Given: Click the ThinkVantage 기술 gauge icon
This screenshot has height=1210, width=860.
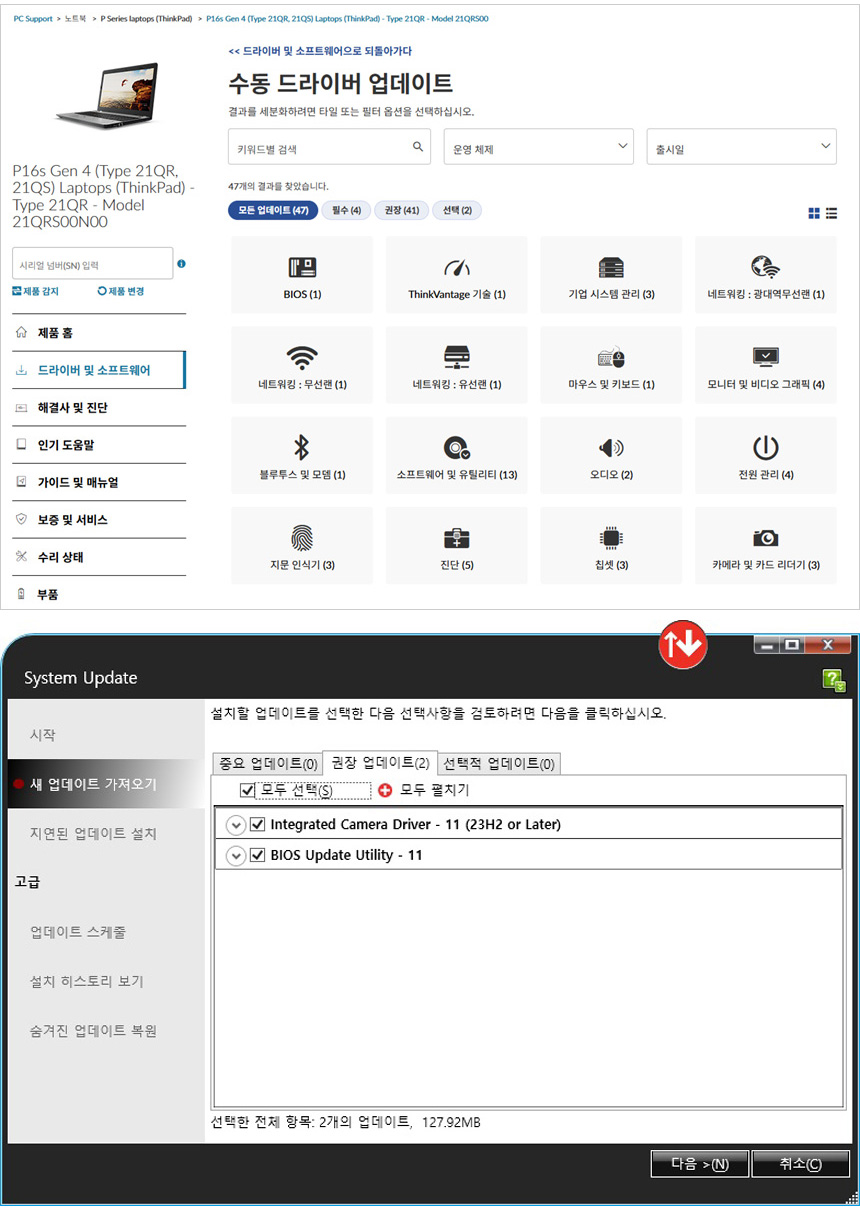Looking at the screenshot, I should (x=456, y=268).
